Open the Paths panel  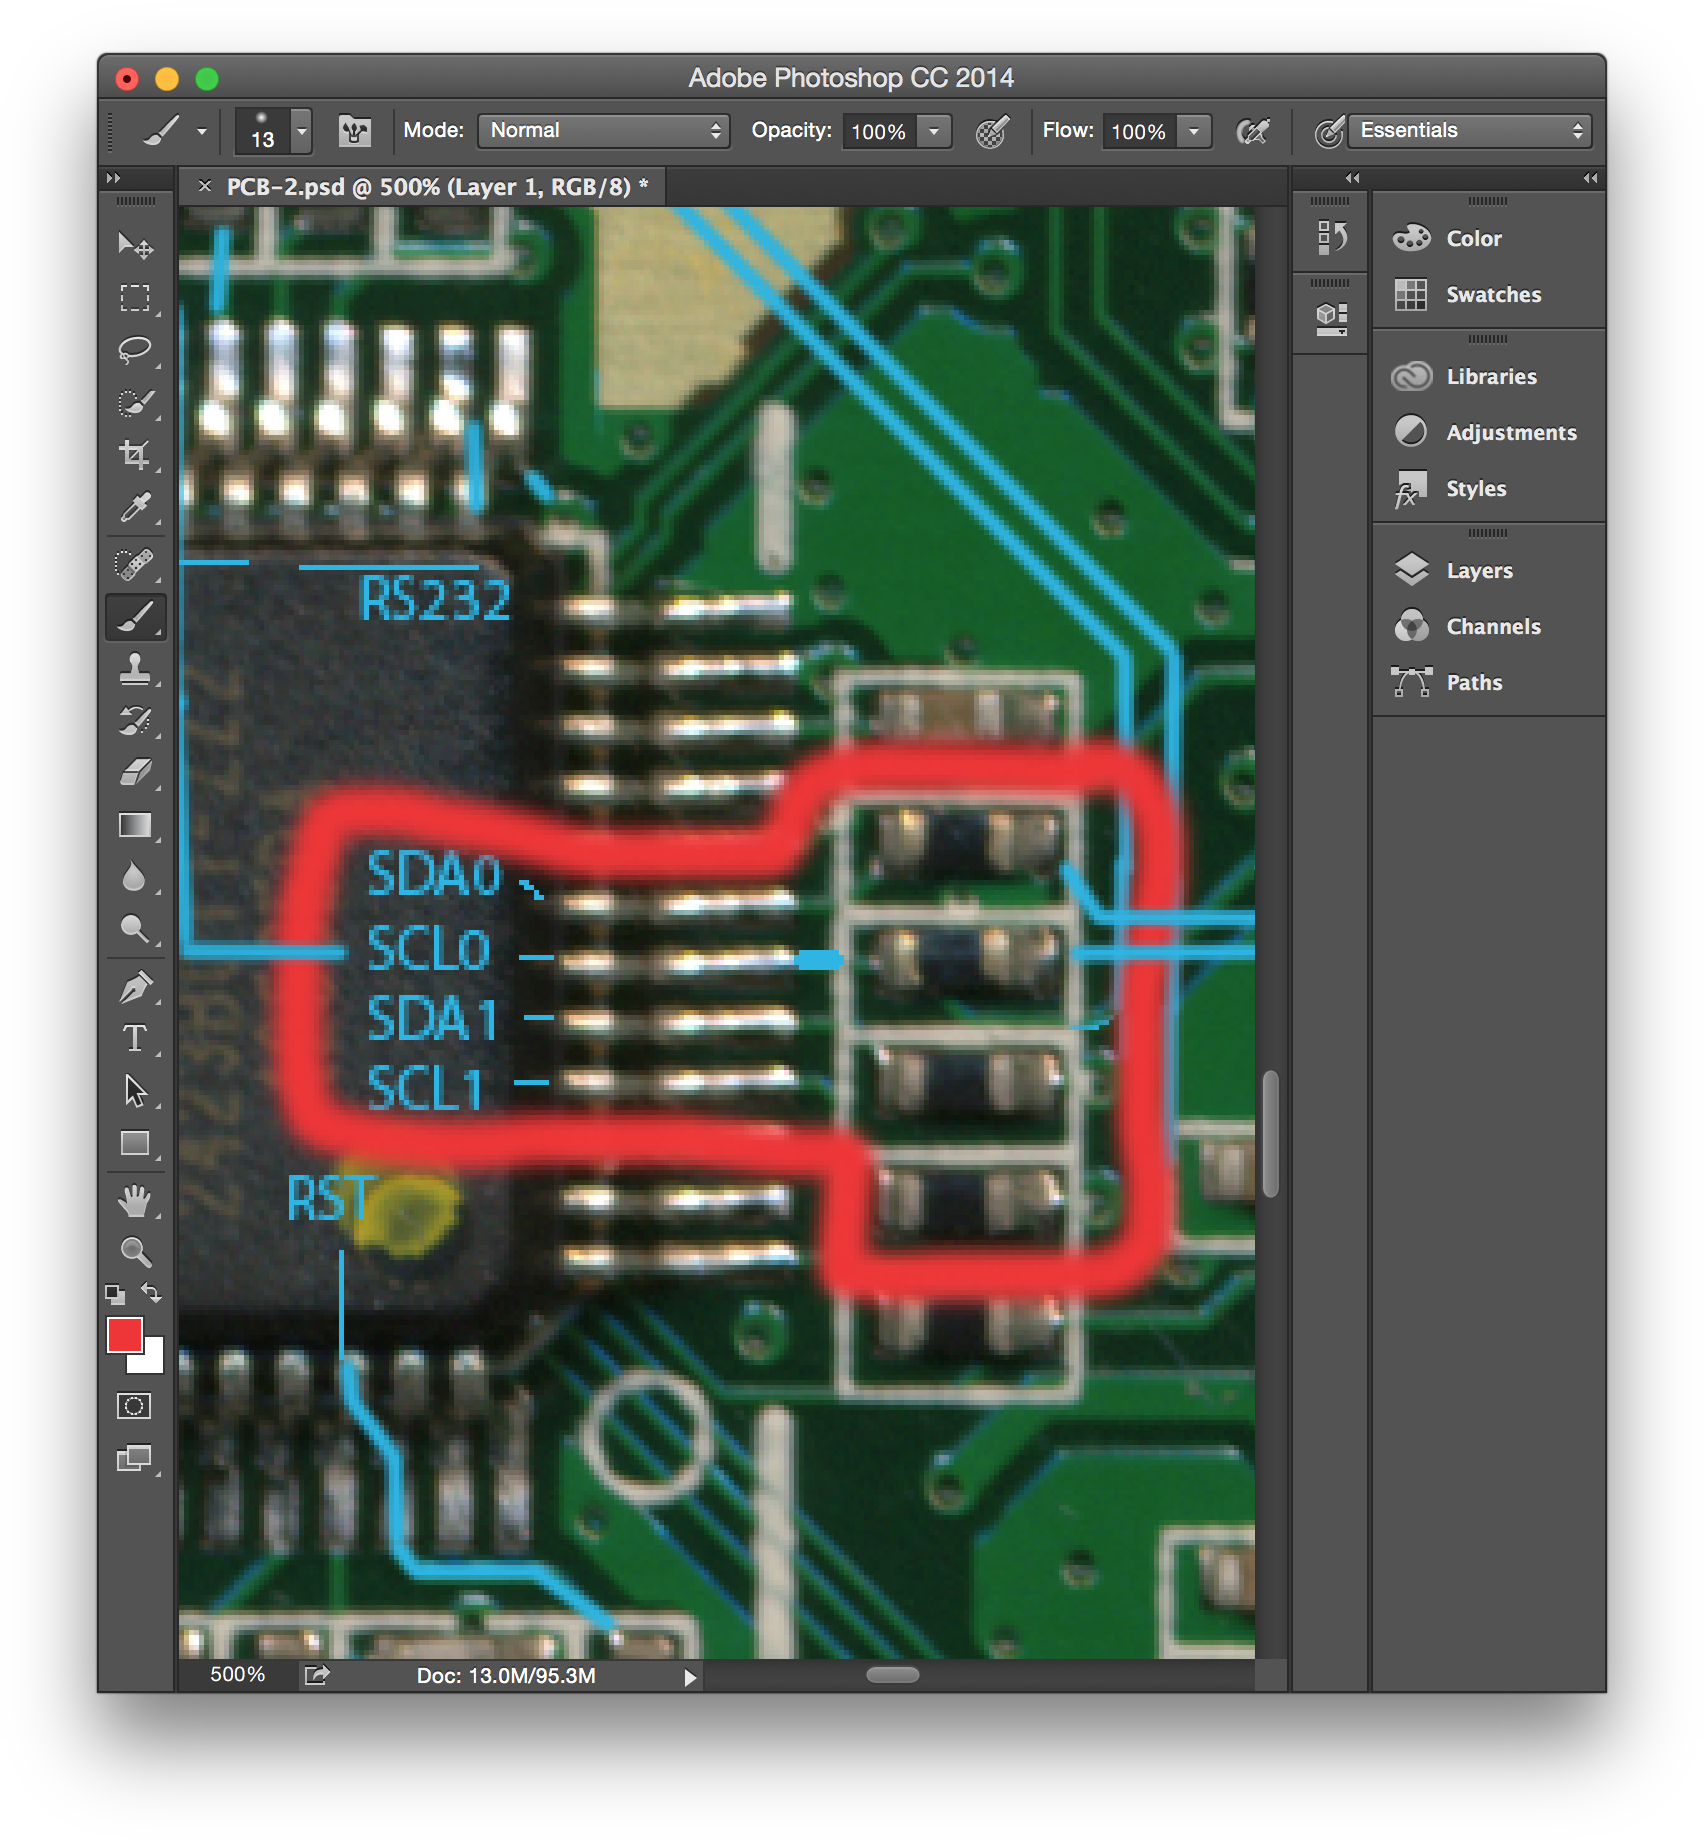[1473, 682]
